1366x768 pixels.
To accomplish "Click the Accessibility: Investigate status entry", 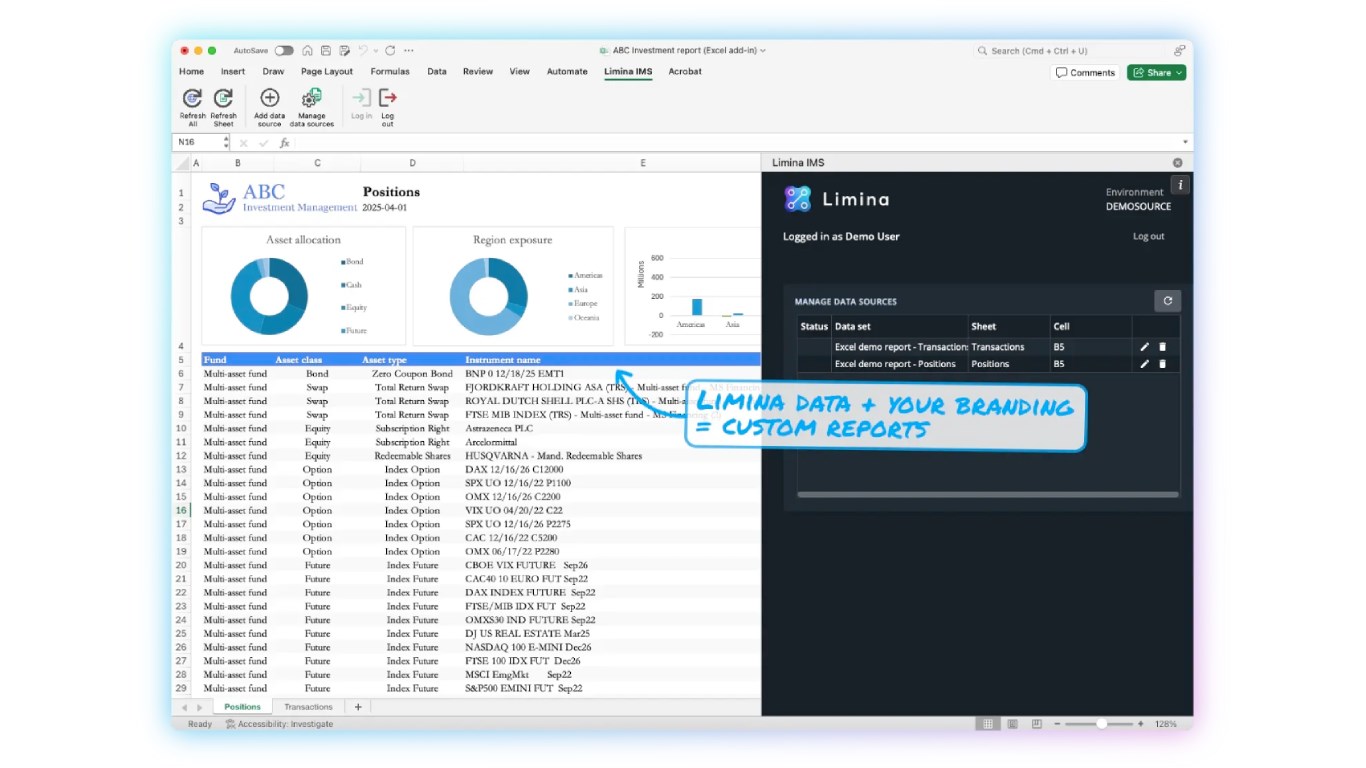I will 279,724.
